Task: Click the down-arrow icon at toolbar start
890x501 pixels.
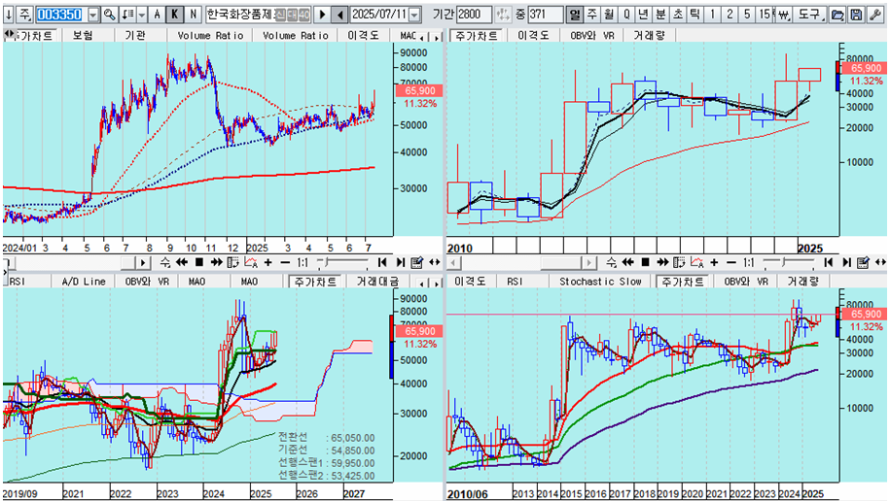Action: pos(9,14)
